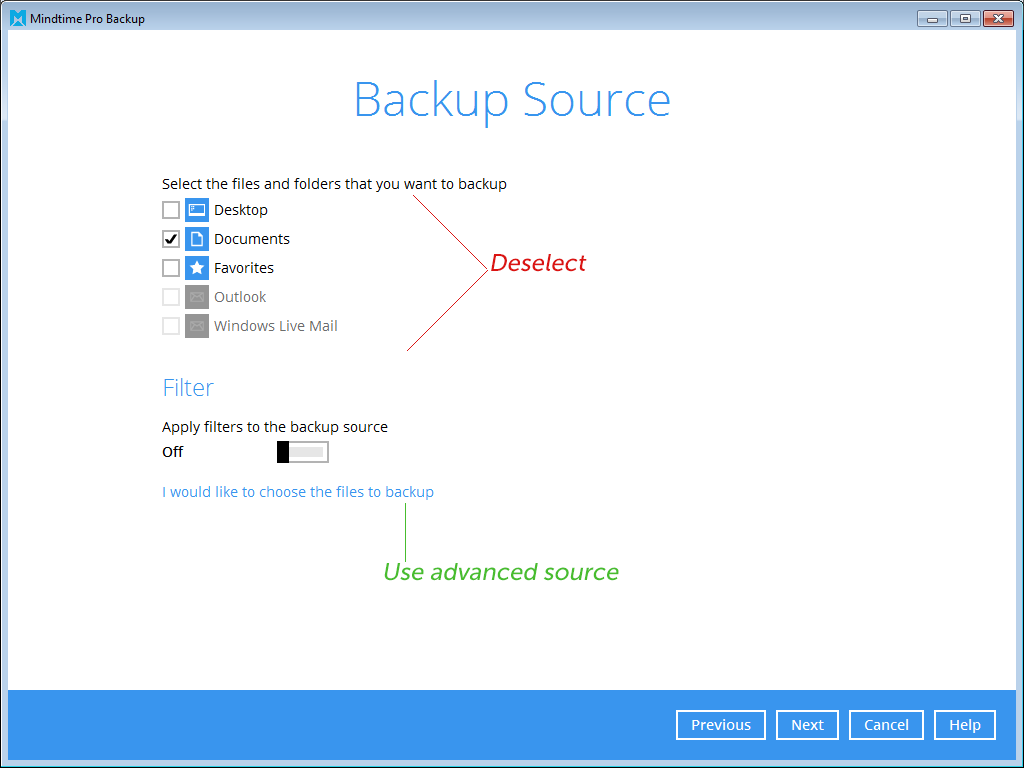1024x768 pixels.
Task: Go back with the Previous button
Action: point(720,725)
